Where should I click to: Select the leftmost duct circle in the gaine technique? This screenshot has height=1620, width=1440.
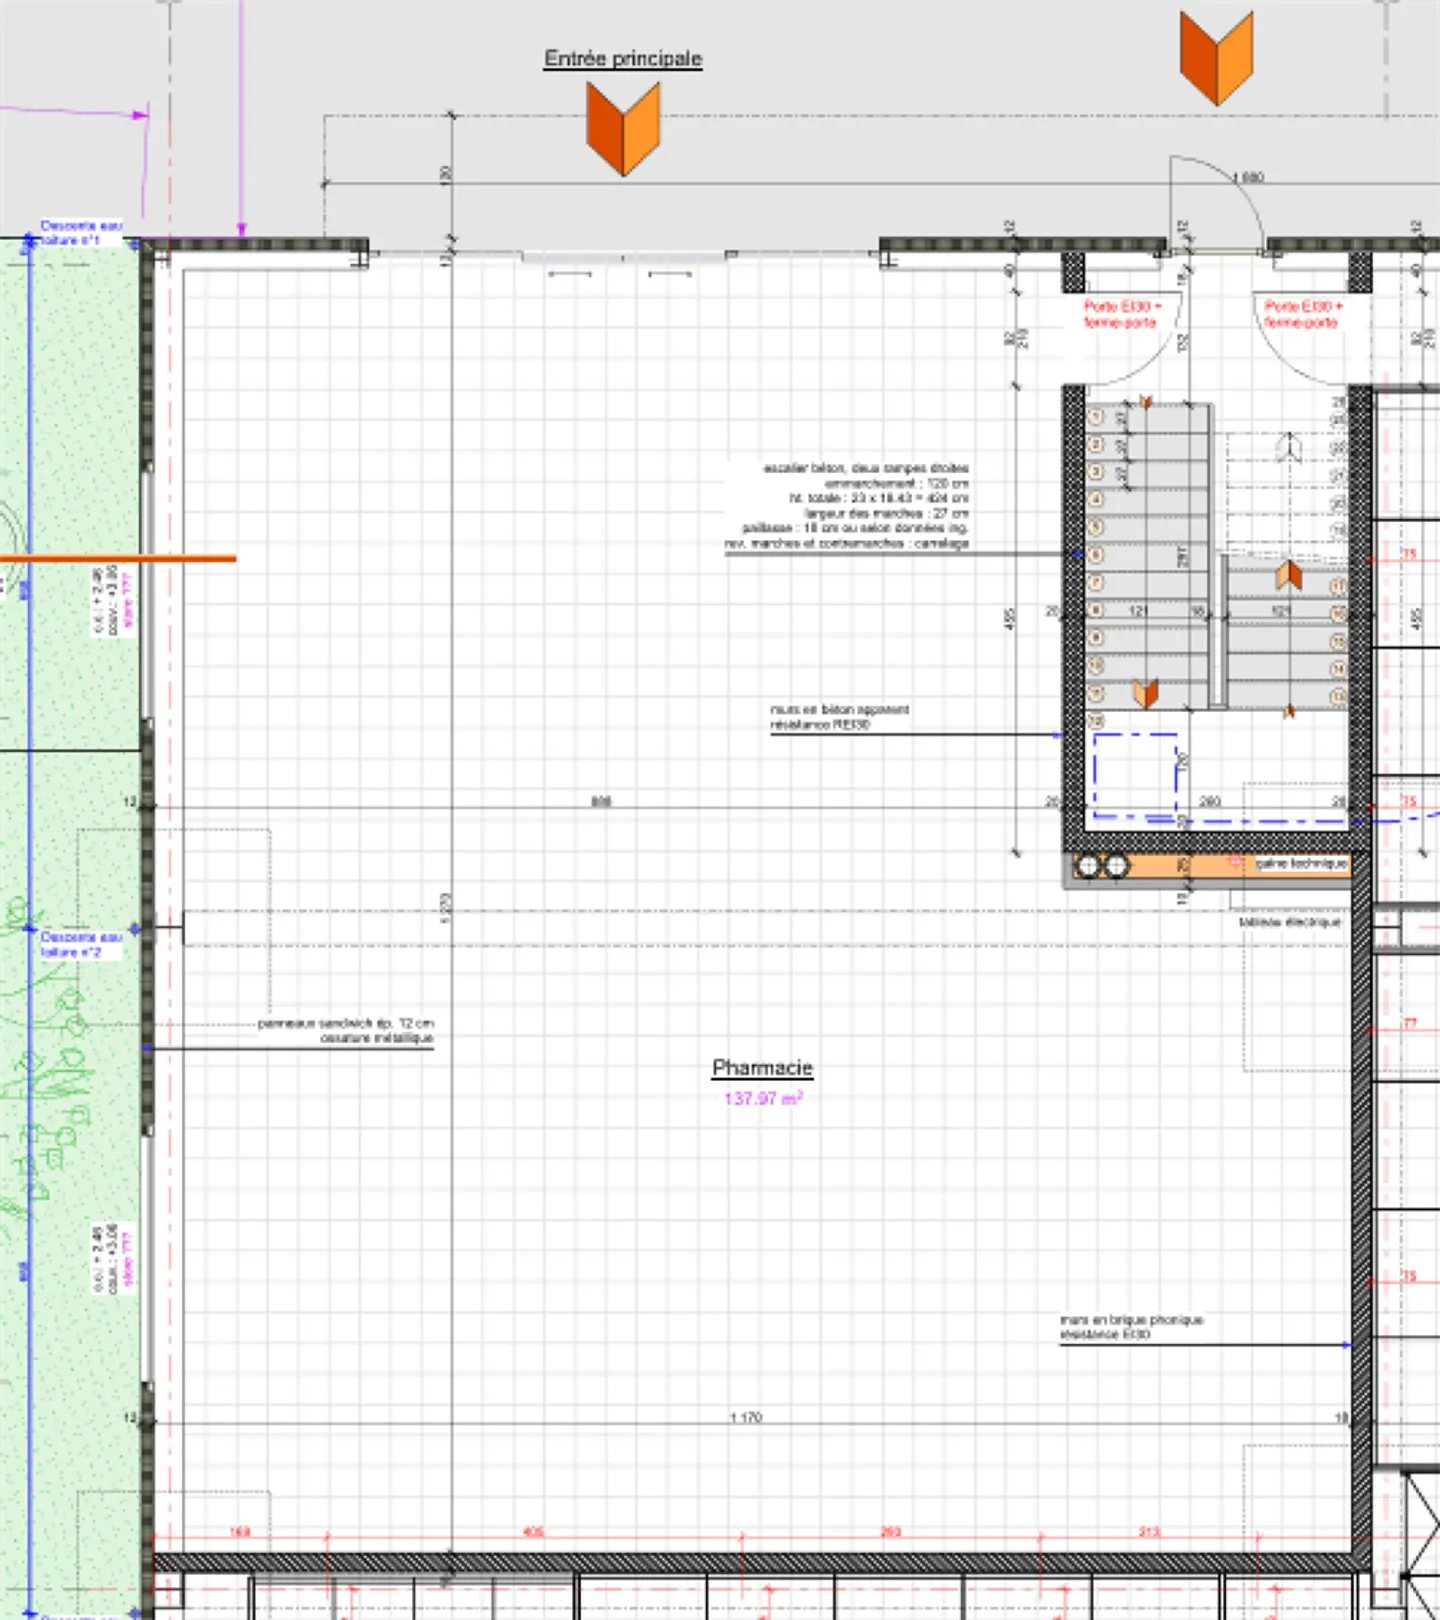click(1088, 866)
